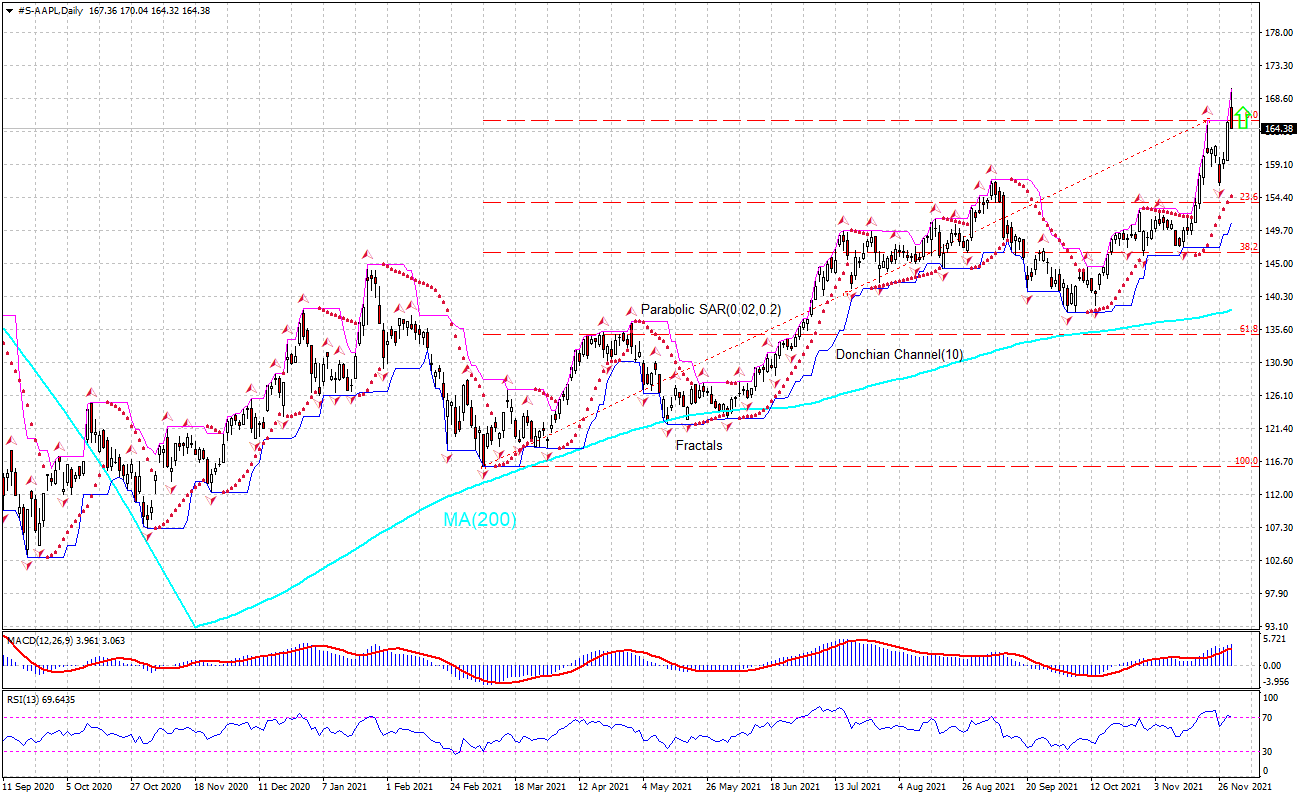Viewport: 1300px width, 798px height.
Task: Click the 164.38 current price tag
Action: [x=1277, y=128]
